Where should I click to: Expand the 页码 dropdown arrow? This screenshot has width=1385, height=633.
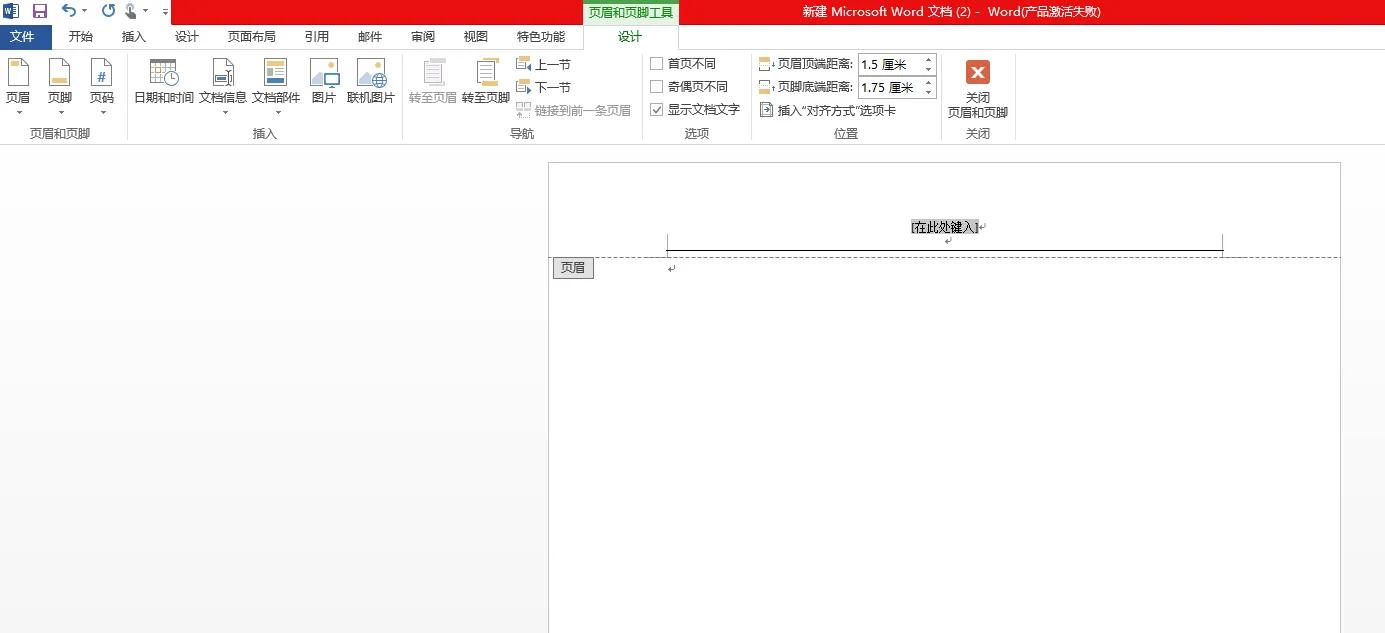(102, 113)
